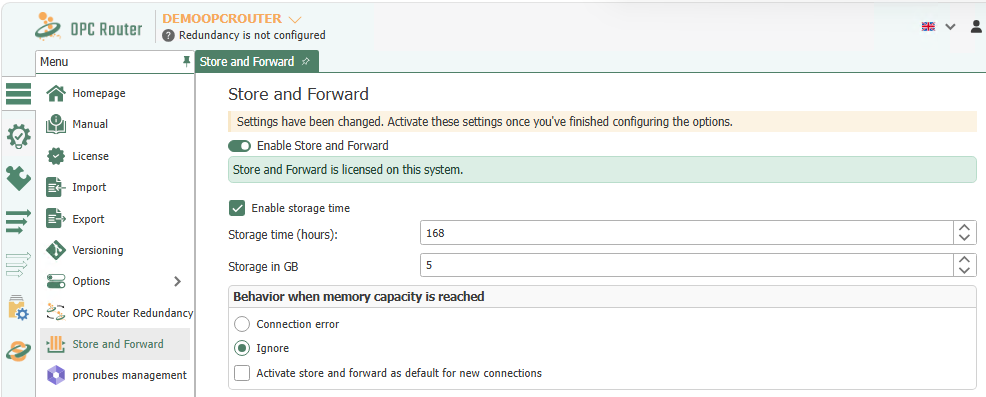Click 'Redundancy is not configured' status text
This screenshot has width=986, height=397.
(x=252, y=35)
